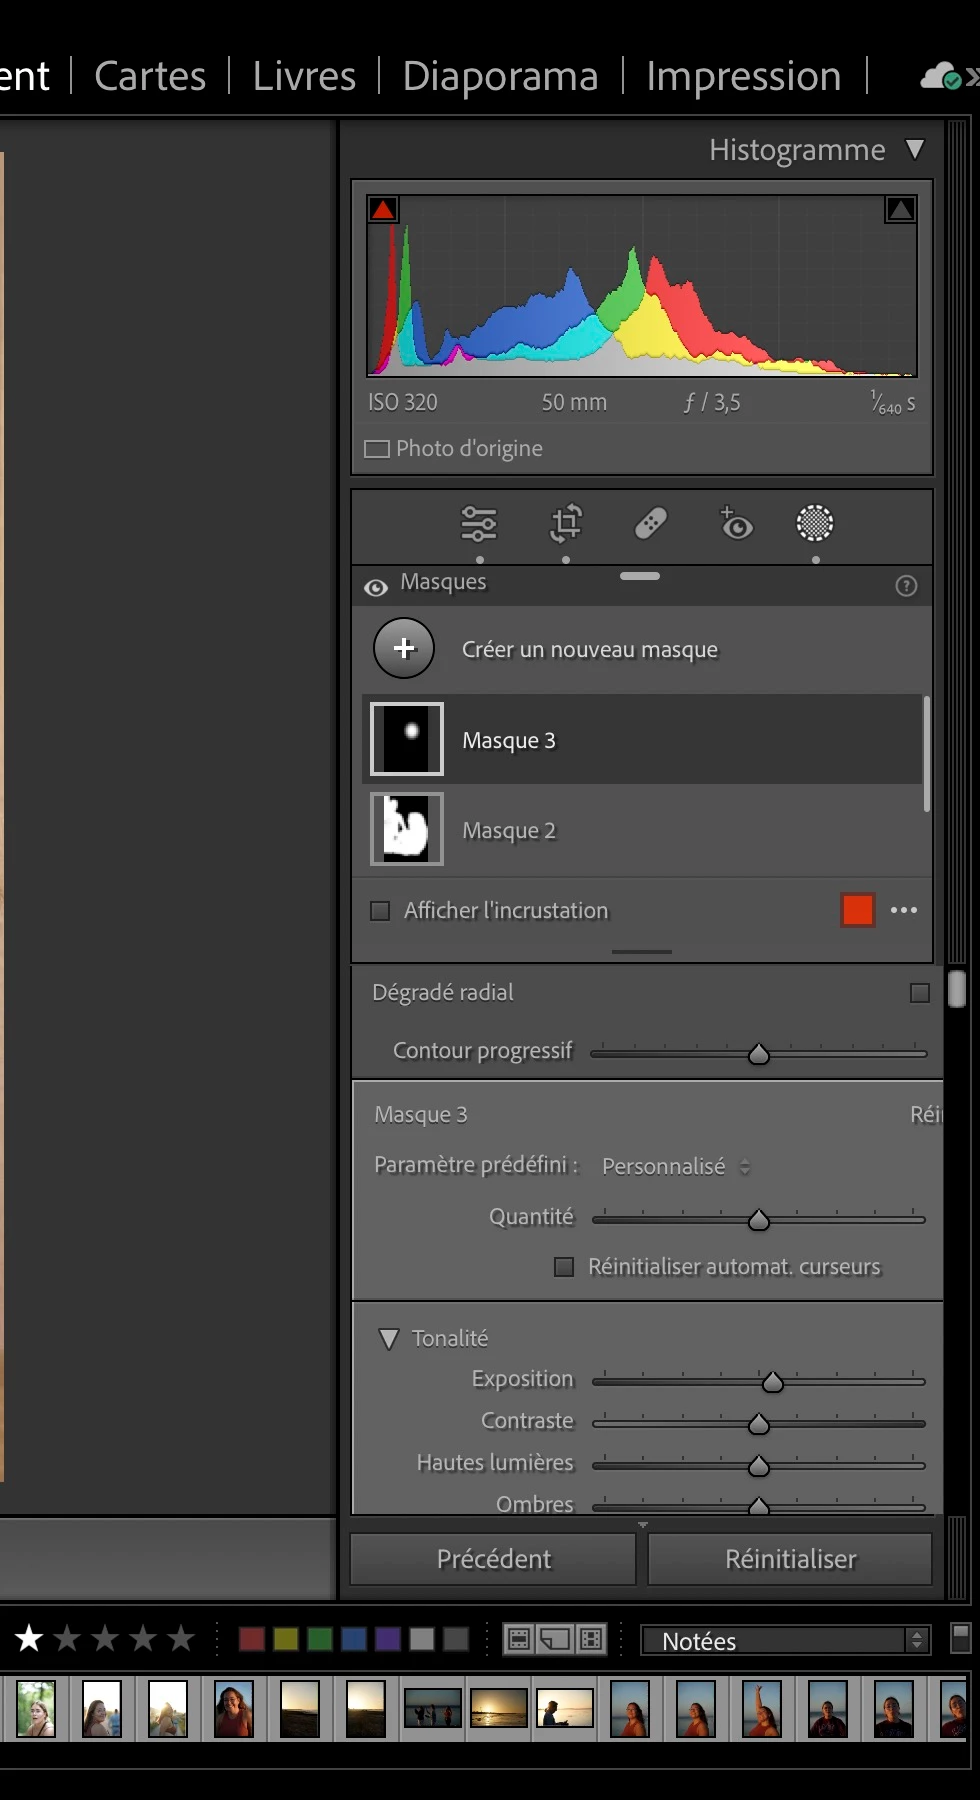The width and height of the screenshot is (980, 1800).
Task: Select the sunset over water filmstrip thumbnail
Action: click(499, 1709)
